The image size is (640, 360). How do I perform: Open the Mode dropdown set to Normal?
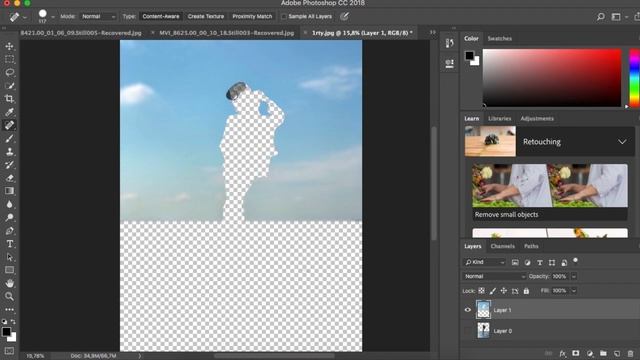click(x=98, y=16)
